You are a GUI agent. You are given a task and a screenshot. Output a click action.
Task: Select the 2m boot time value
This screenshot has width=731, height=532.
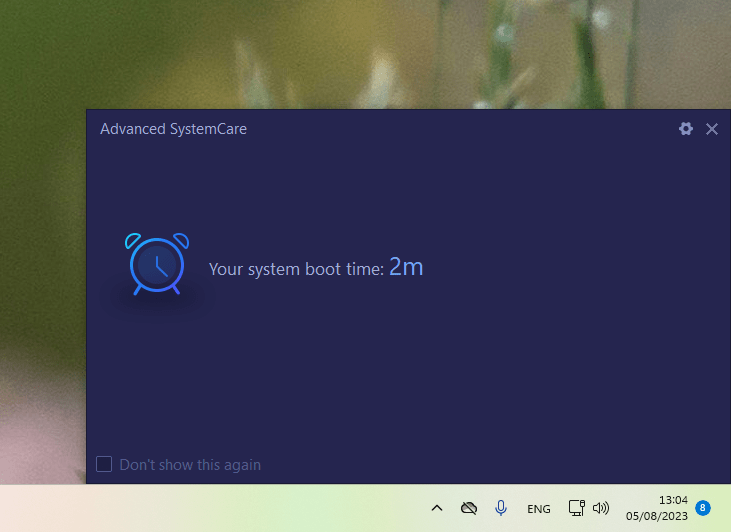click(x=406, y=267)
